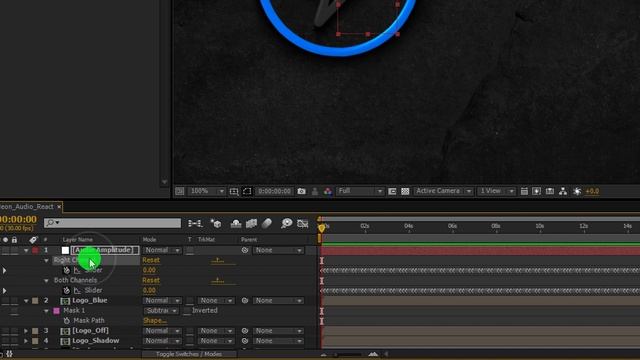Image resolution: width=640 pixels, height=360 pixels.
Task: Click the always preview this view icon
Action: 180,191
